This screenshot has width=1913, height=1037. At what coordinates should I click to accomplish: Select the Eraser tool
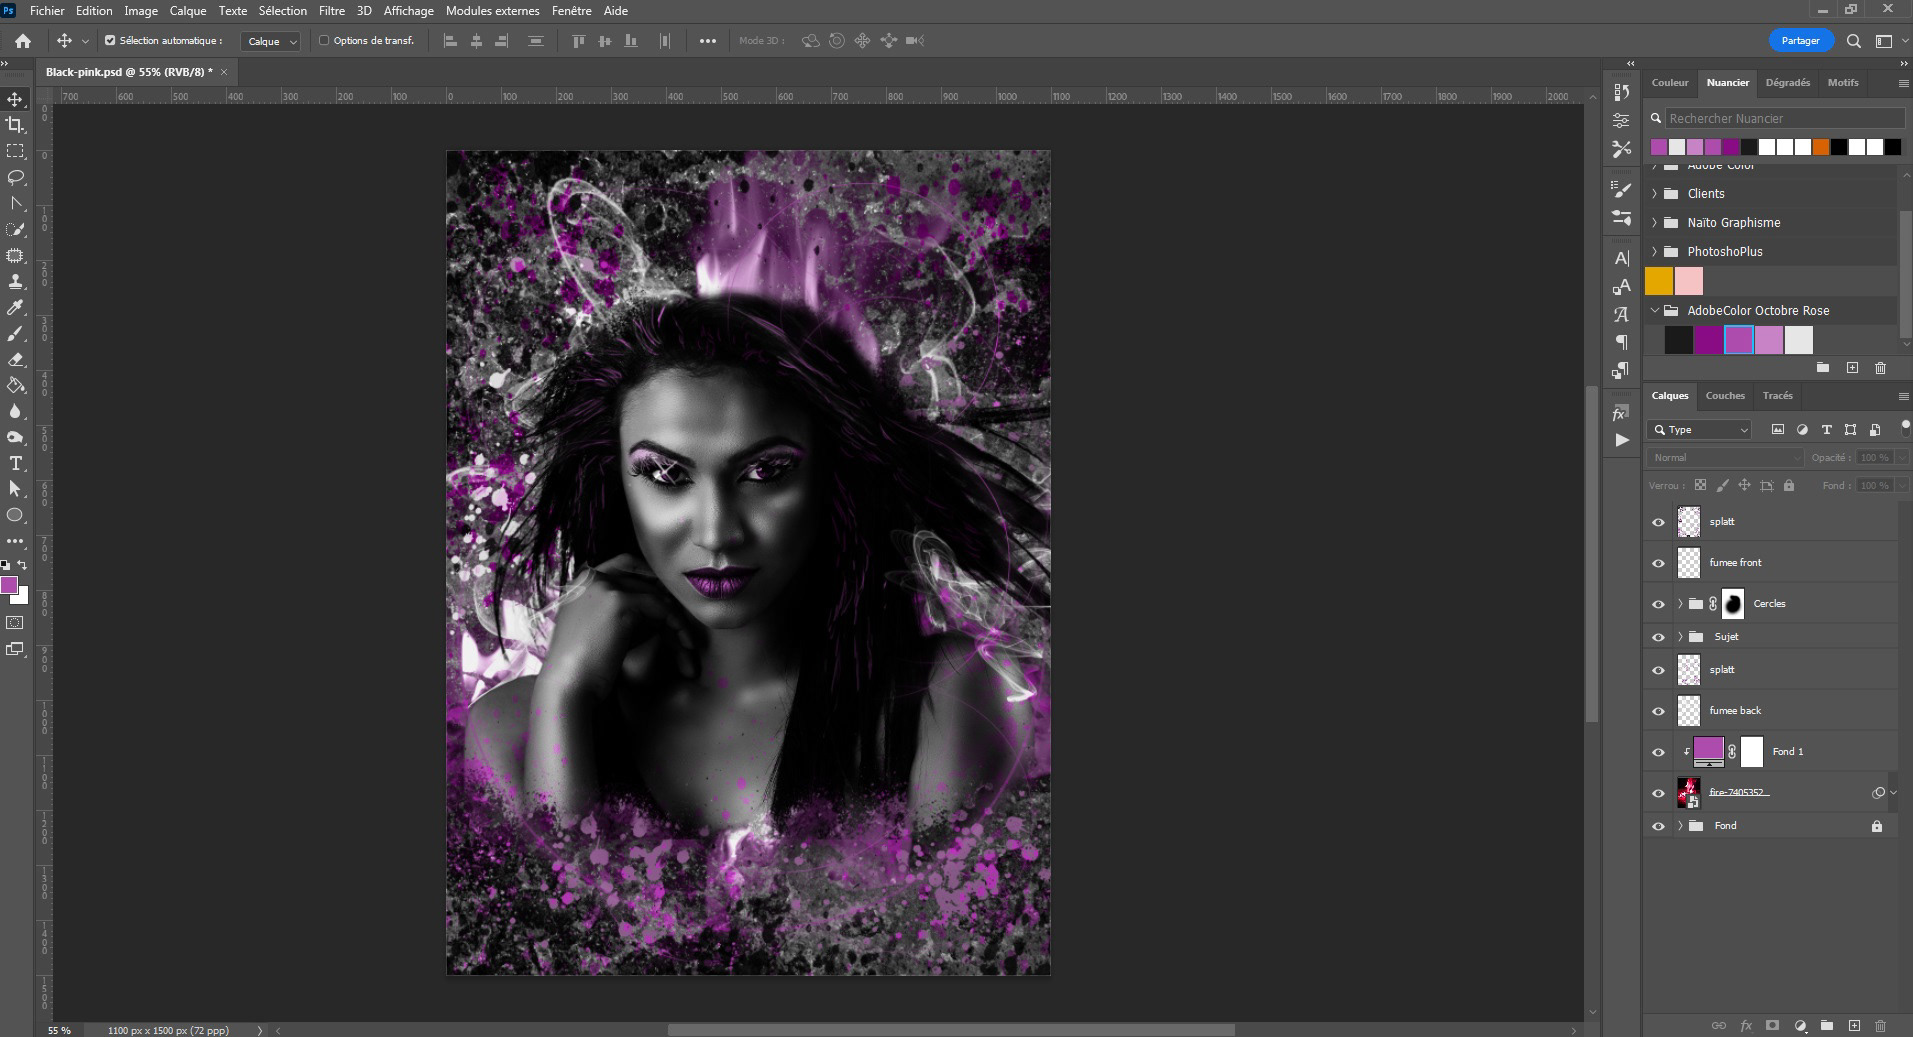pyautogui.click(x=15, y=360)
